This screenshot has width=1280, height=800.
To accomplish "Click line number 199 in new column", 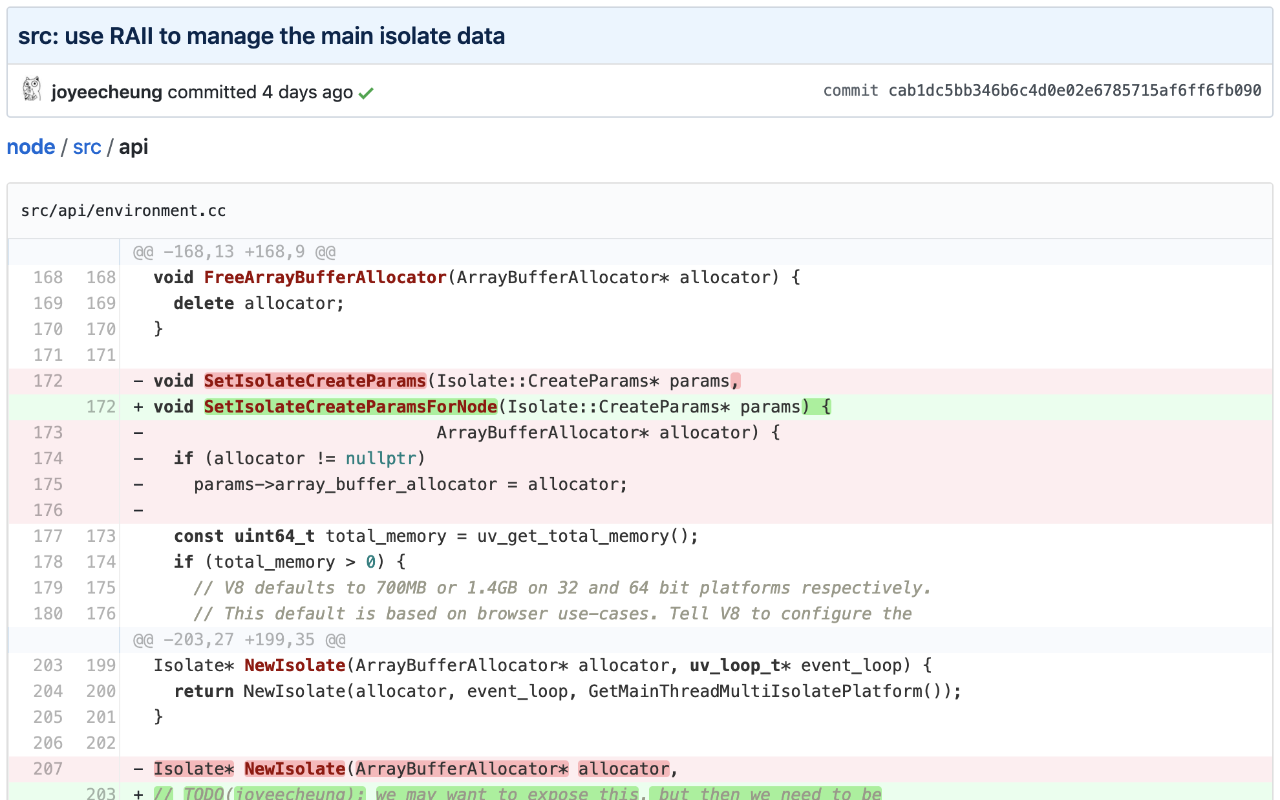I will point(99,664).
